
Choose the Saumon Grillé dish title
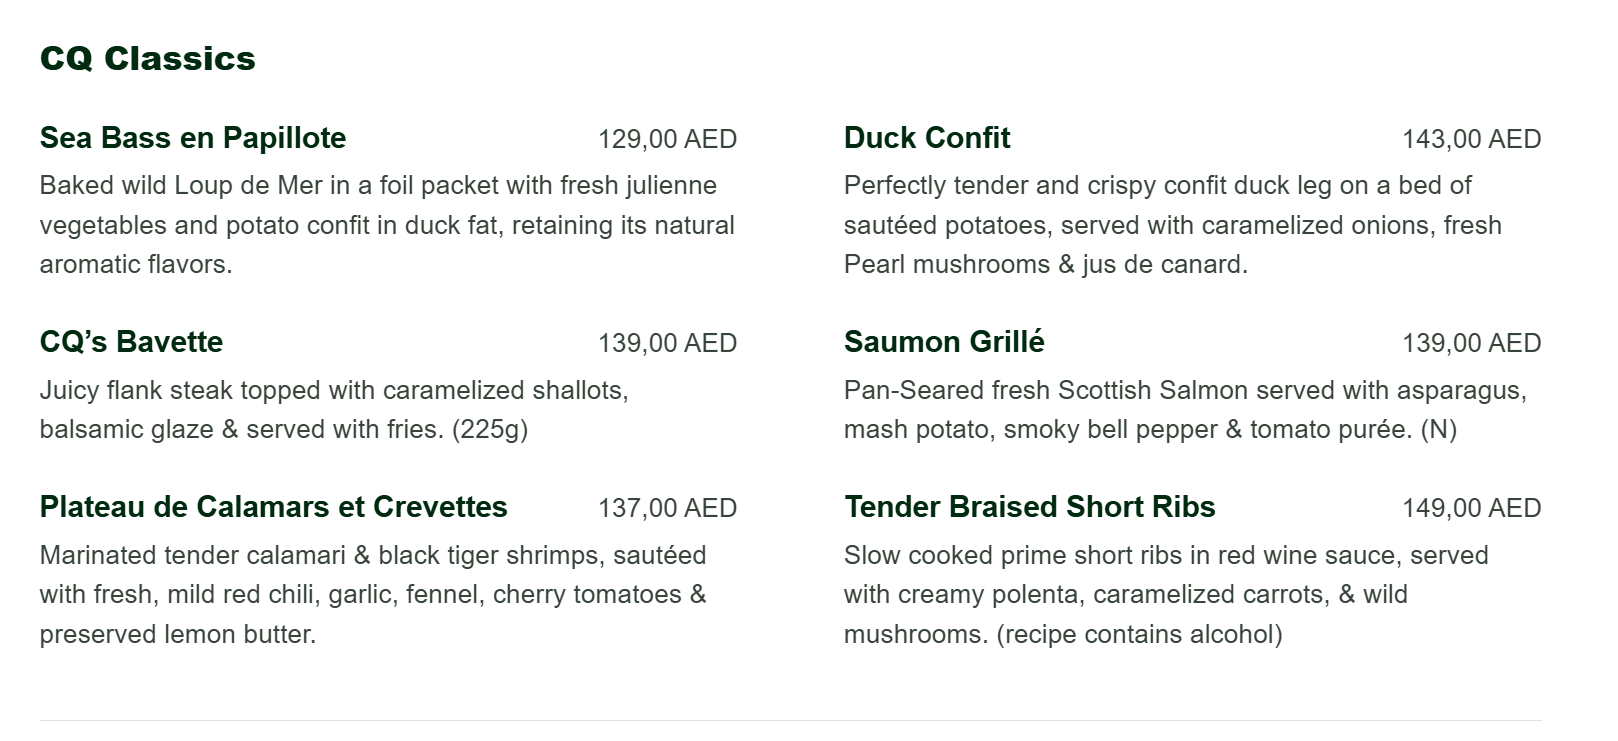point(944,342)
